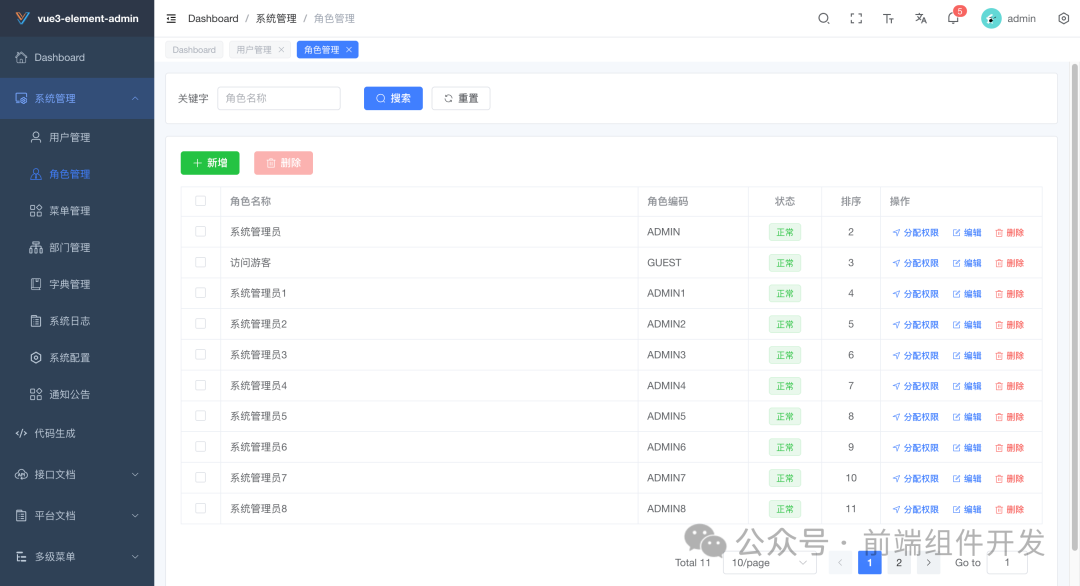This screenshot has height=586, width=1080.
Task: Open the notification bell with badge 5
Action: tap(952, 19)
